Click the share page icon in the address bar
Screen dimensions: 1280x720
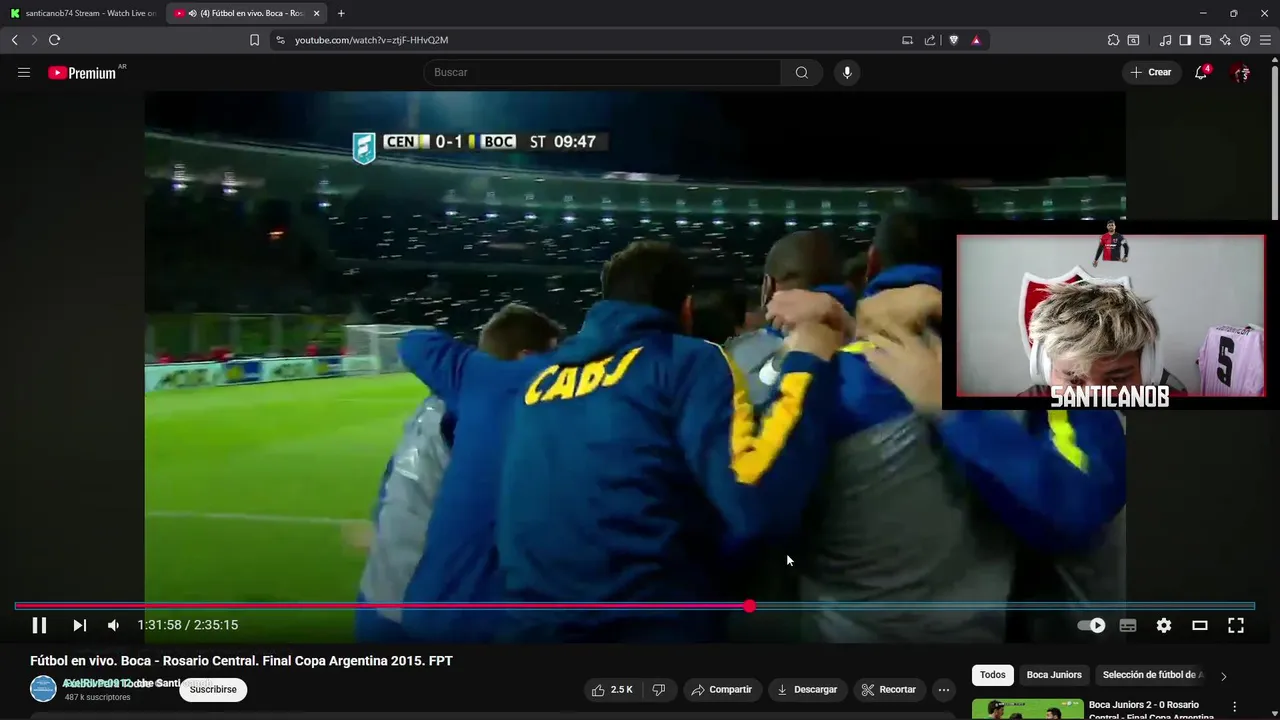click(930, 40)
